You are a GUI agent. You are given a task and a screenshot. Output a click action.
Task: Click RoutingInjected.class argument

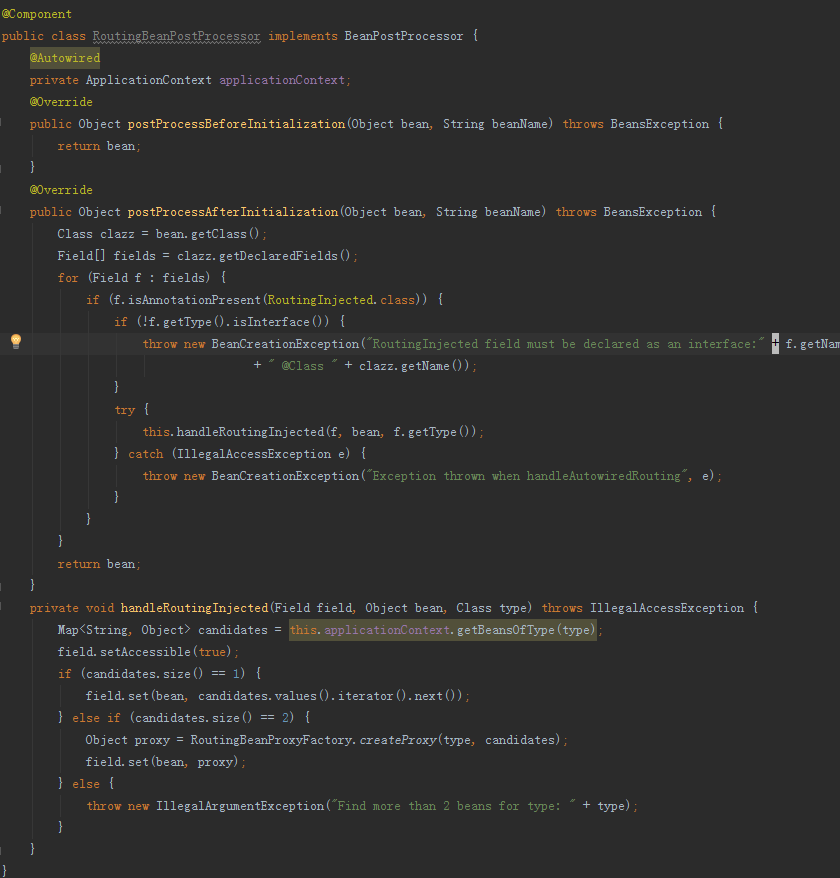point(341,300)
